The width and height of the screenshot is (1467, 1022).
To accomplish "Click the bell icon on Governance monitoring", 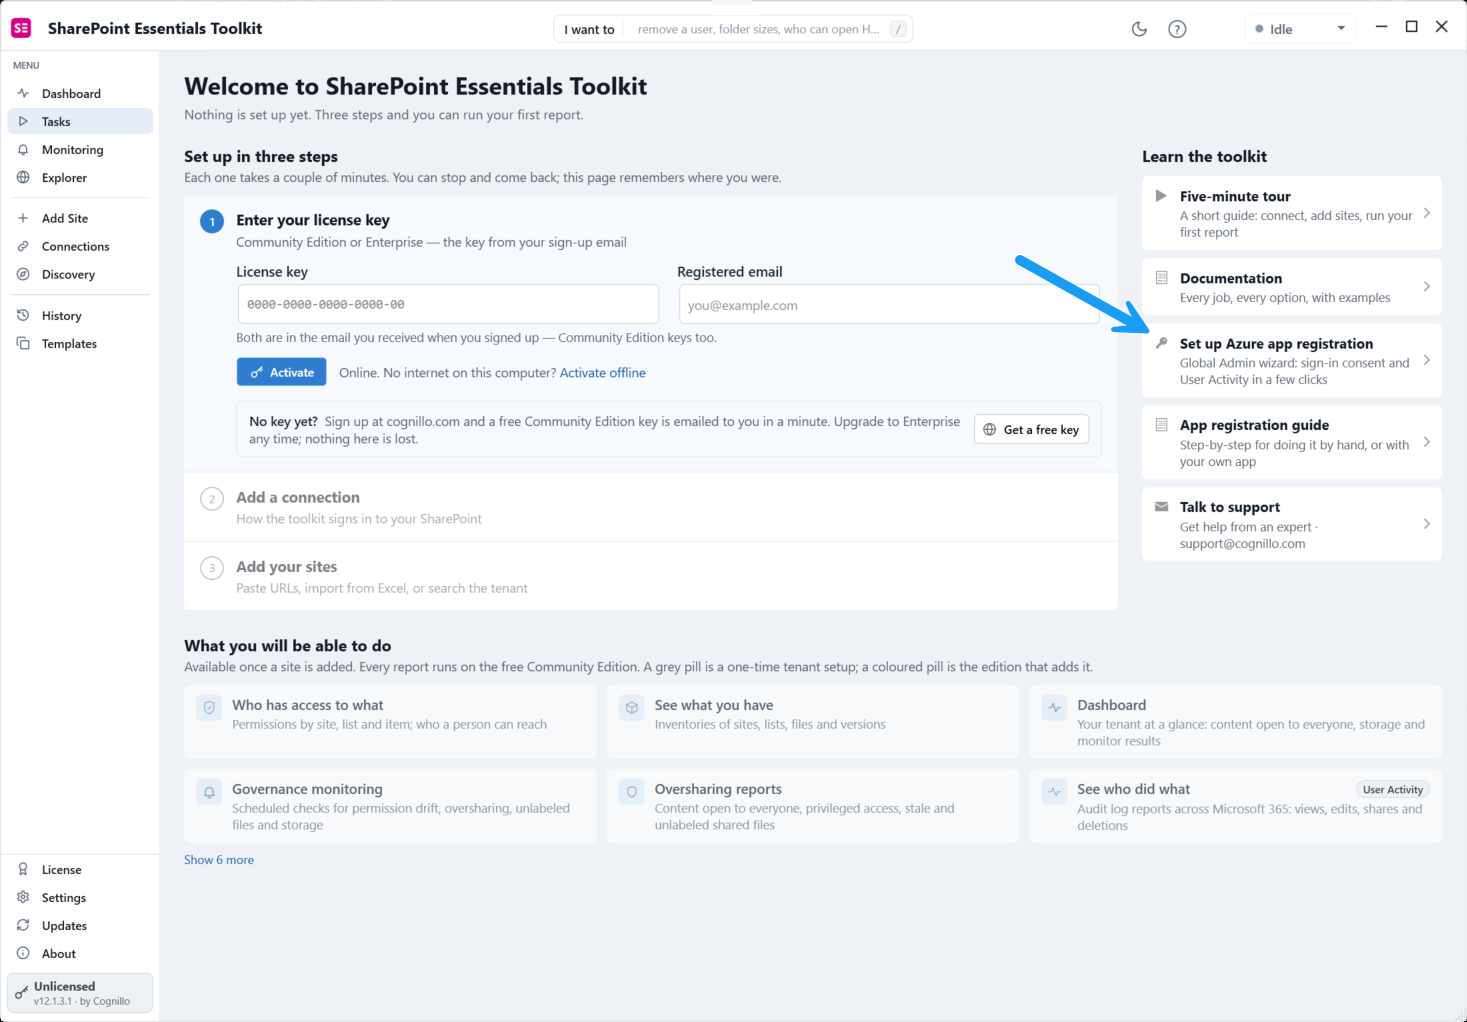I will point(209,792).
